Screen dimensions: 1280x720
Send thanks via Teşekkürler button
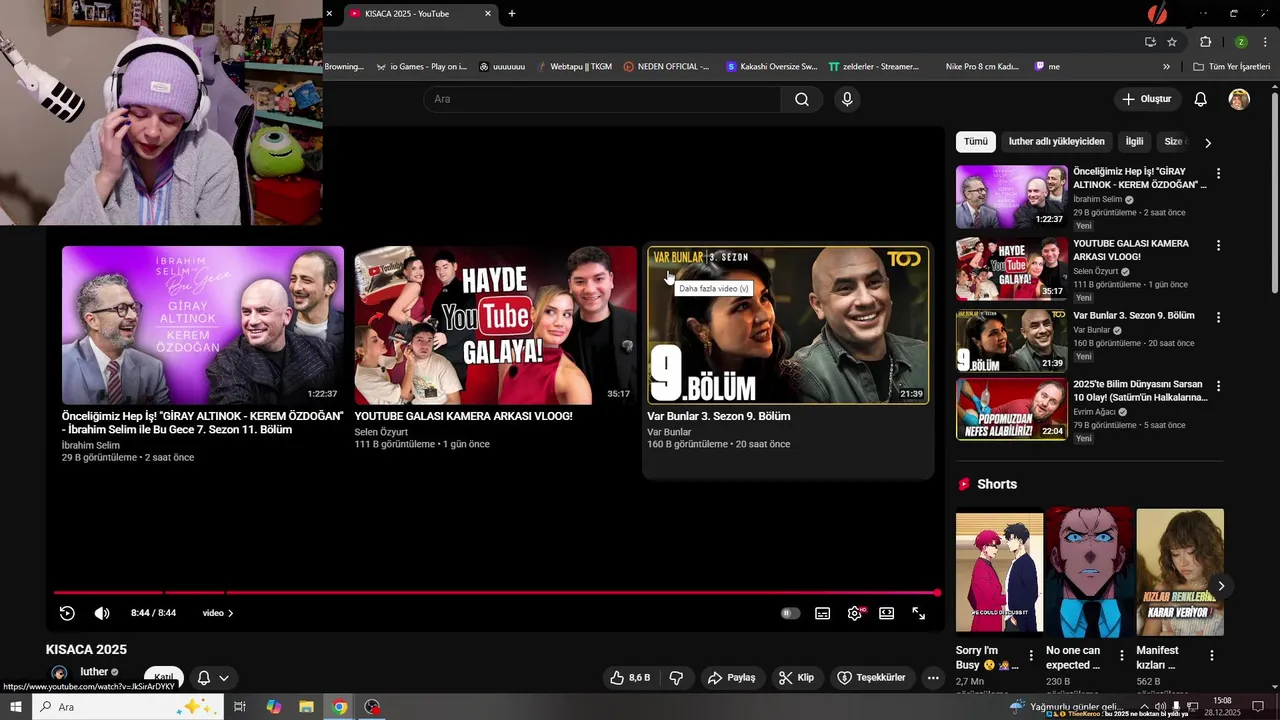871,677
